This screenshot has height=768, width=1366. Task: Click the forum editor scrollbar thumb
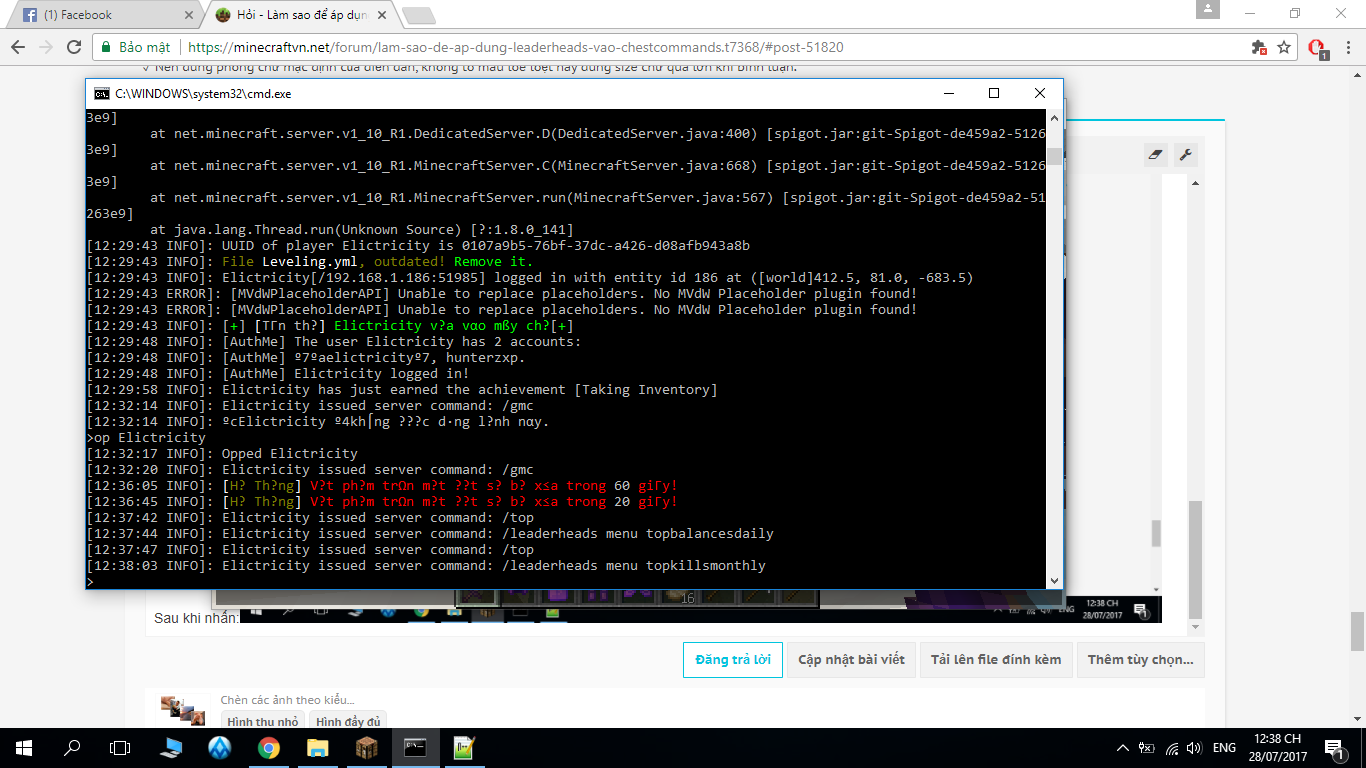pyautogui.click(x=1195, y=560)
